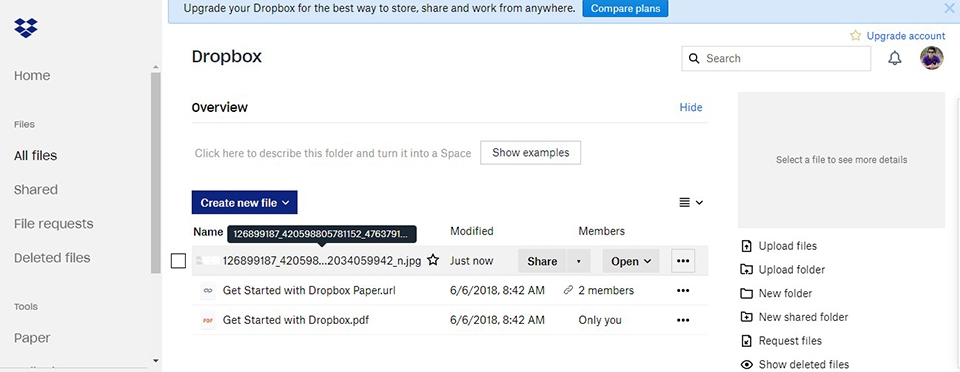Click sidebar scrollbar up arrow

(156, 67)
